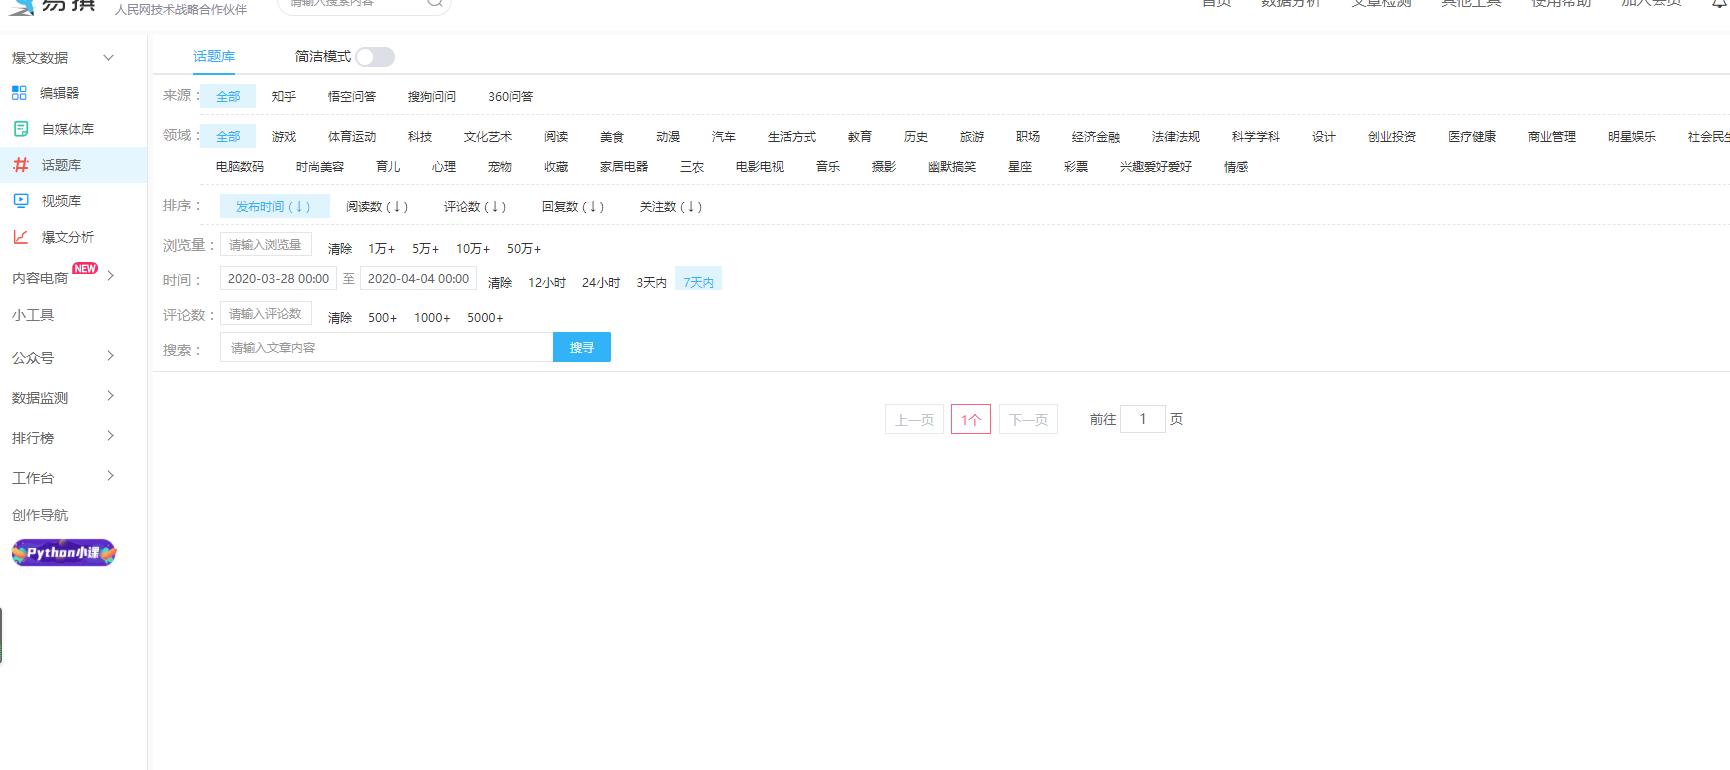This screenshot has height=770, width=1730.
Task: Set comment count filter to 500+
Action: click(x=383, y=318)
